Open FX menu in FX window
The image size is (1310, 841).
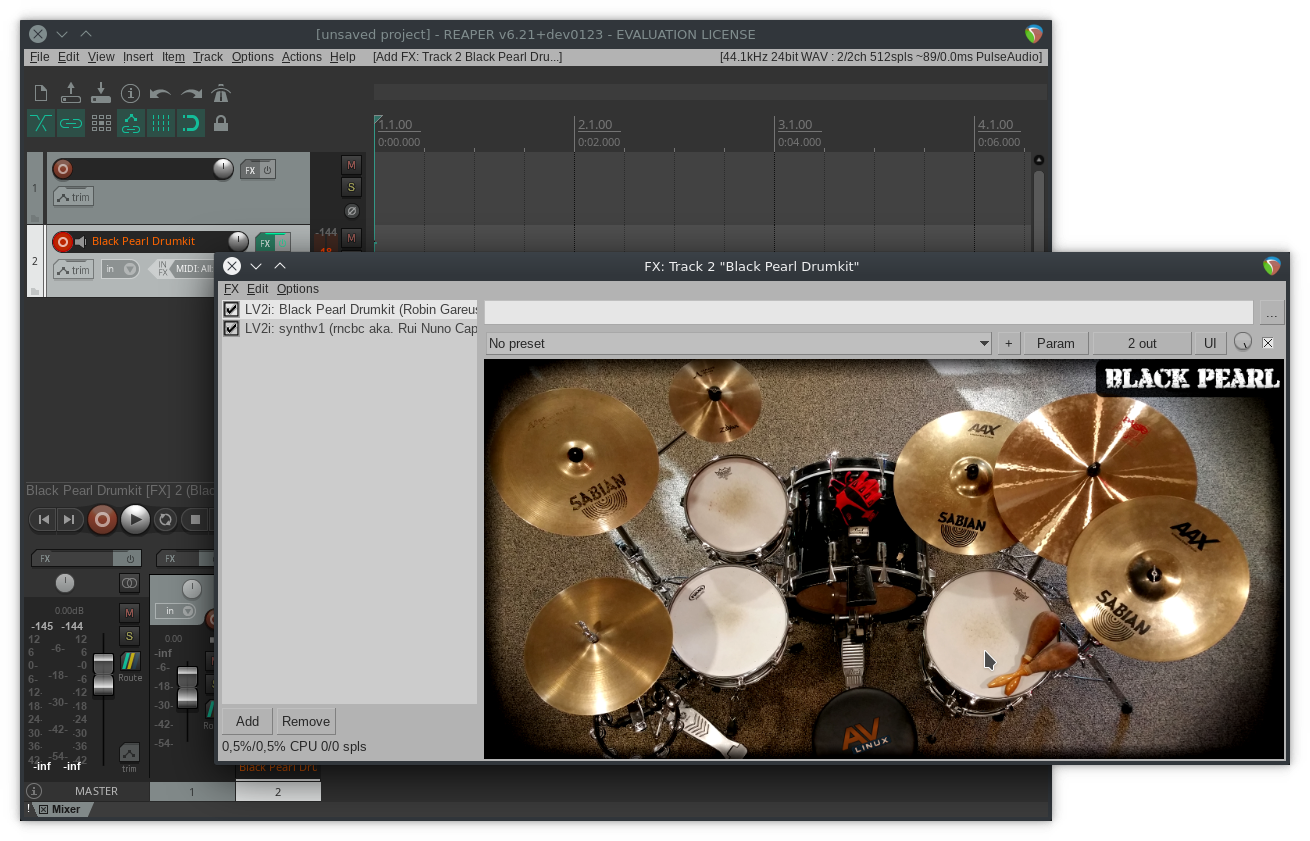231,289
